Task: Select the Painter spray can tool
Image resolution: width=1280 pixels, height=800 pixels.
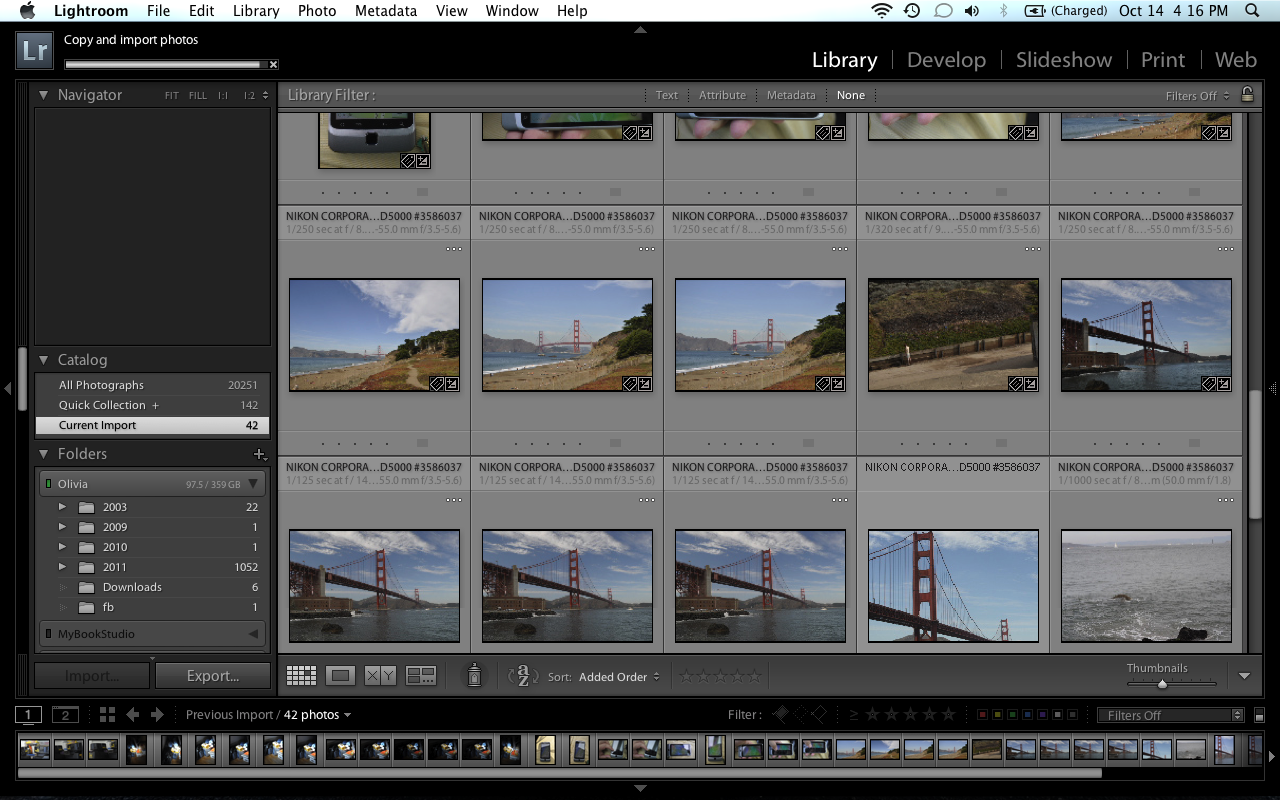Action: click(x=475, y=676)
